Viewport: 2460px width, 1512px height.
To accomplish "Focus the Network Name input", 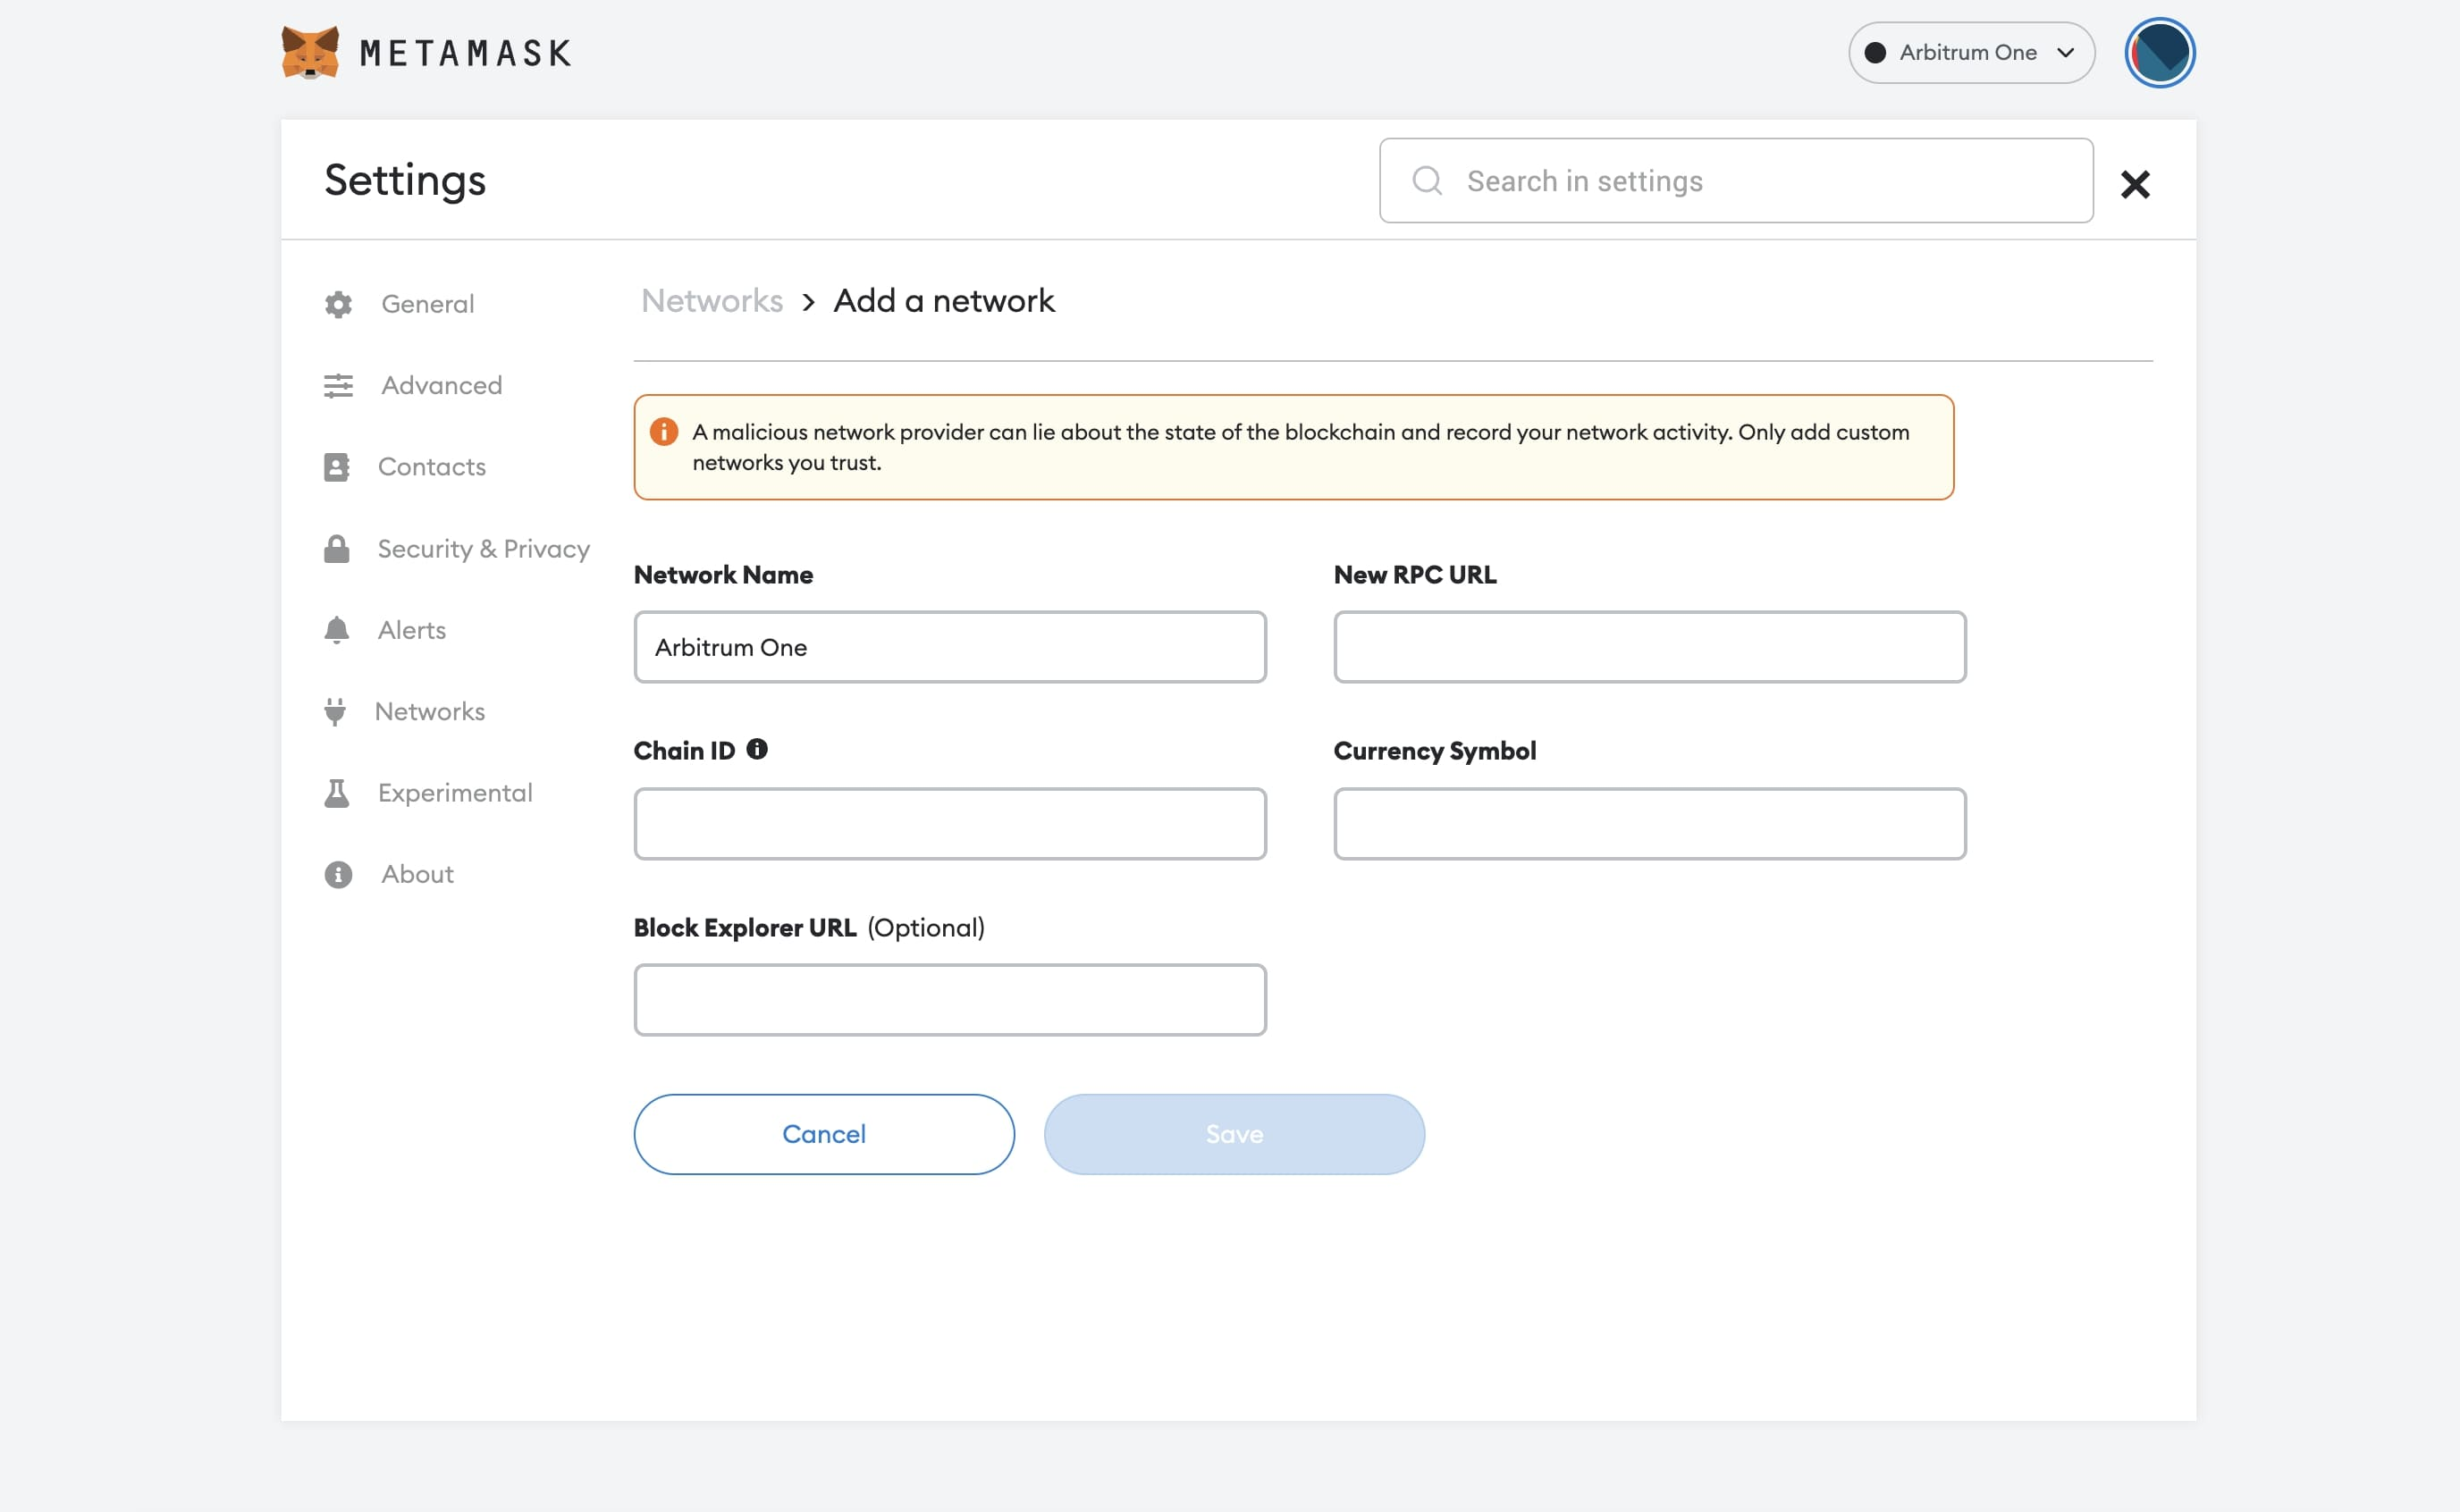I will (x=950, y=647).
